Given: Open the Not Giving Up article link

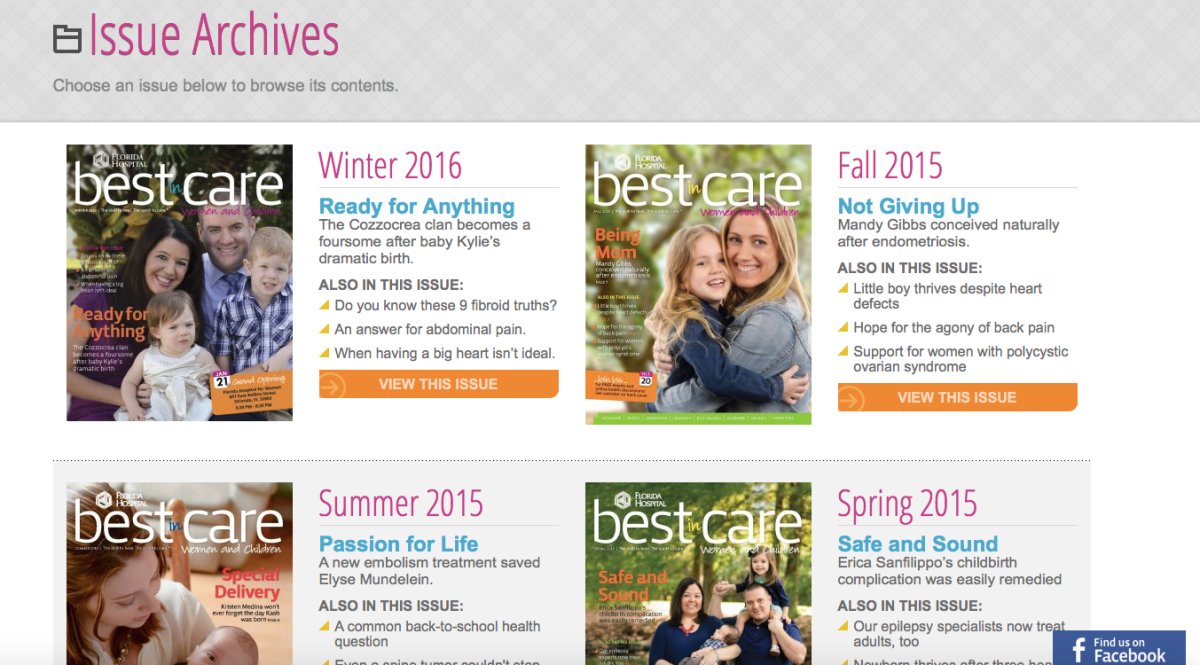Looking at the screenshot, I should point(908,206).
